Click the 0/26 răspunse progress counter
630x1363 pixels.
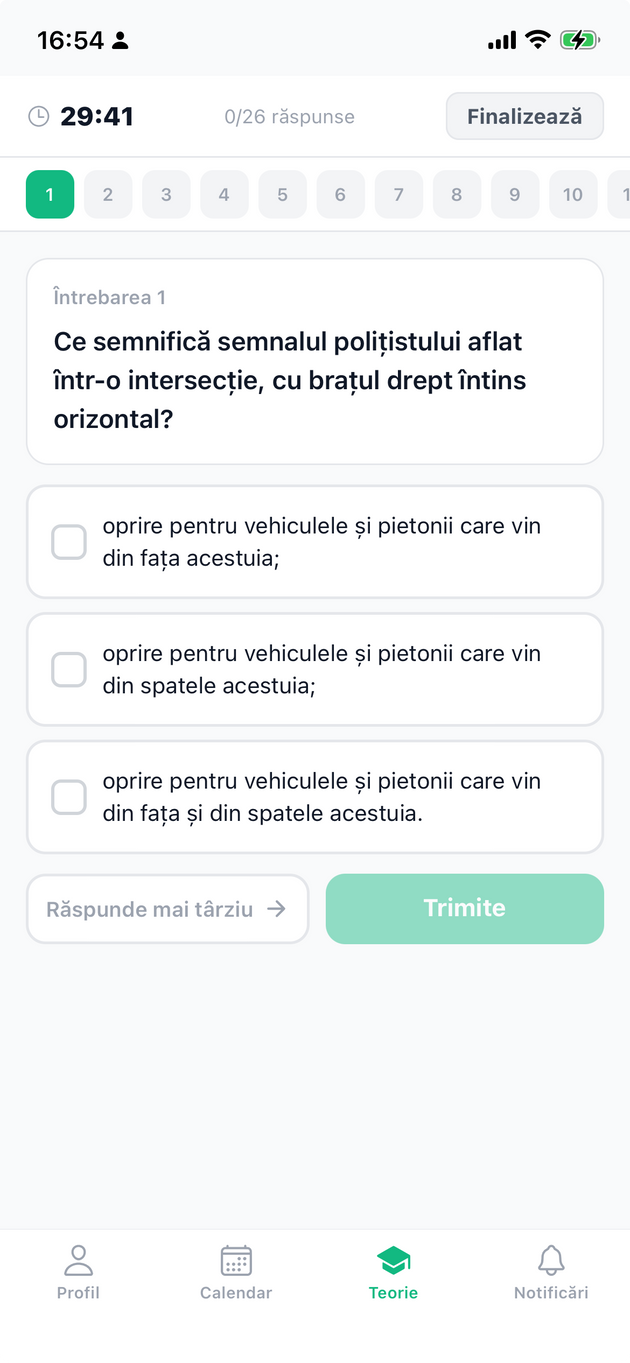[290, 116]
